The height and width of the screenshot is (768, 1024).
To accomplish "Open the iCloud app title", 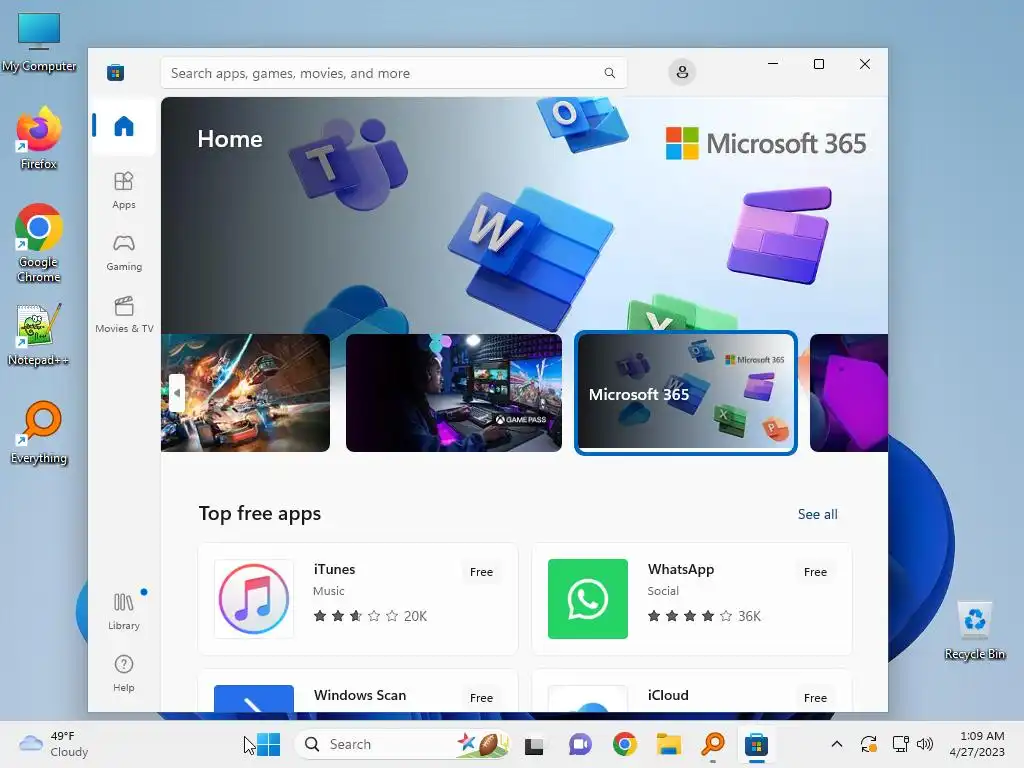I will 668,695.
